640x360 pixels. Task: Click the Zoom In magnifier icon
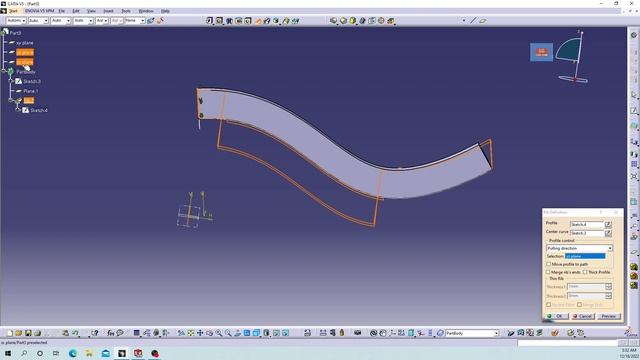(219, 333)
